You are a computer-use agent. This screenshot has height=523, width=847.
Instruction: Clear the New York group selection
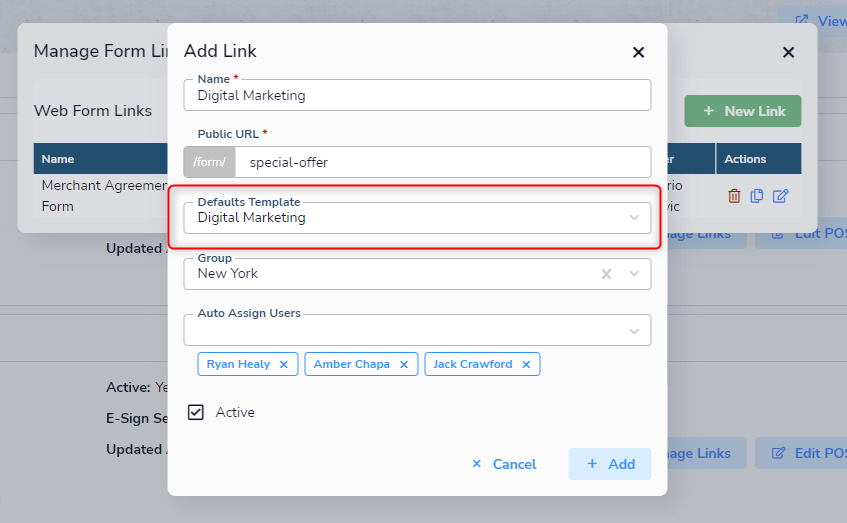point(606,274)
